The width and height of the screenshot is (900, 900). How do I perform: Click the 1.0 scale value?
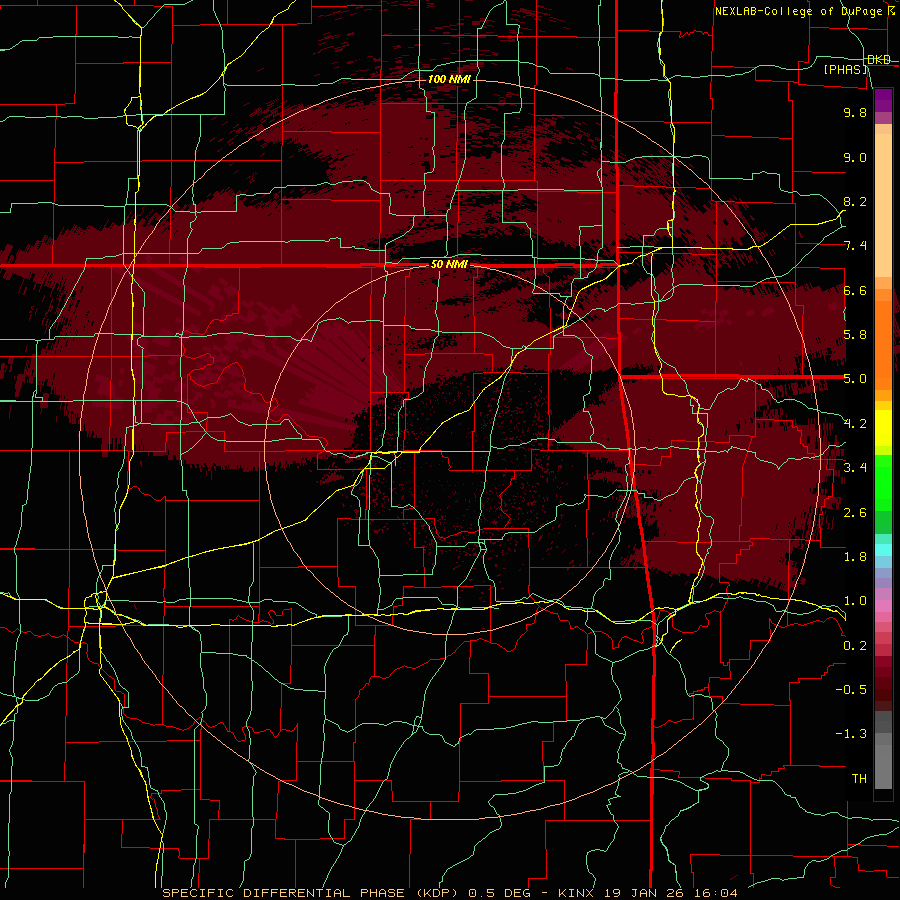coord(855,601)
